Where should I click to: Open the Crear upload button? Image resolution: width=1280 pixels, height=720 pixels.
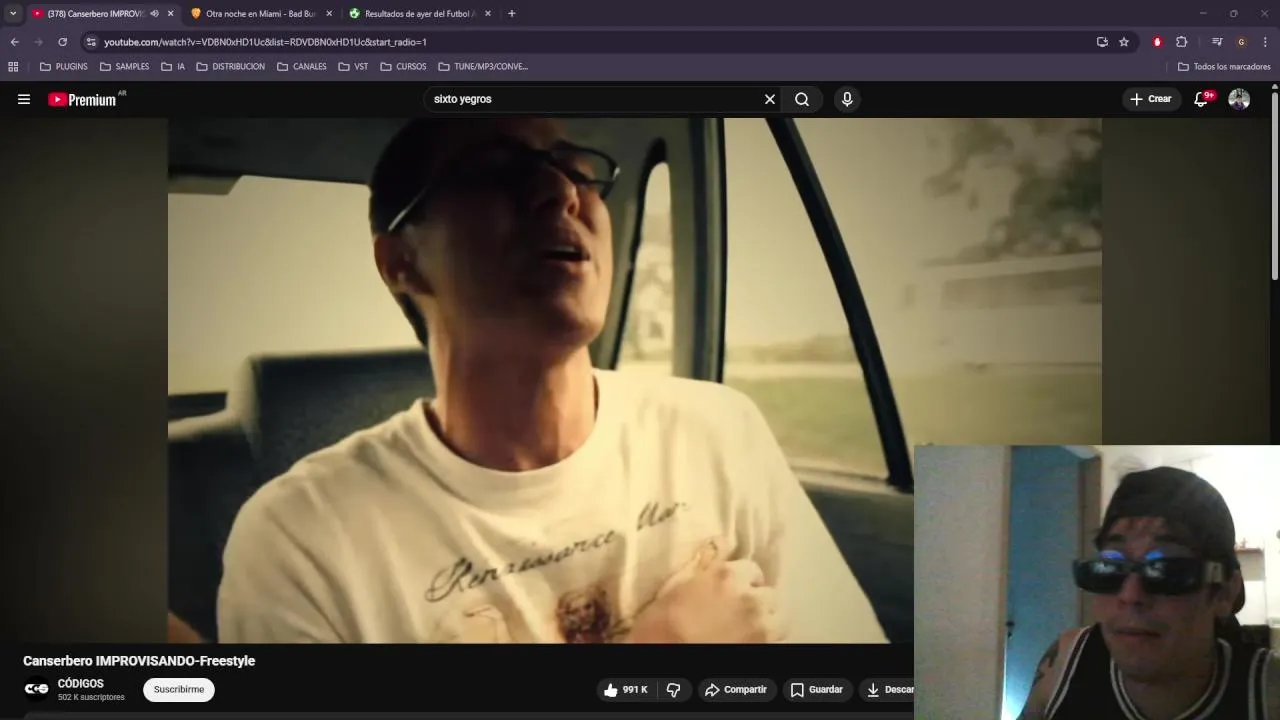[1151, 99]
